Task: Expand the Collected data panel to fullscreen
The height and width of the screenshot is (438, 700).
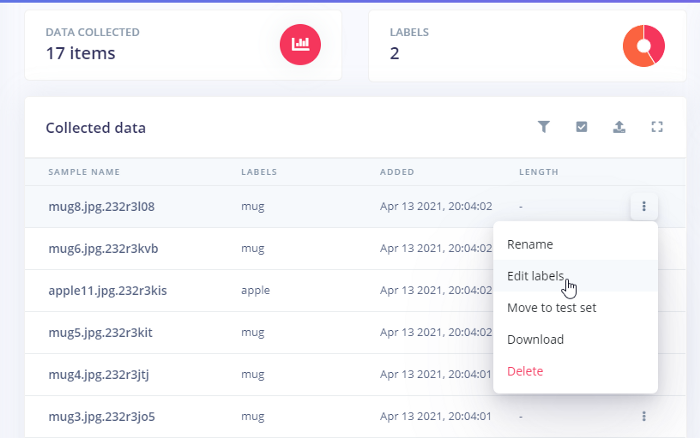Action: (657, 127)
